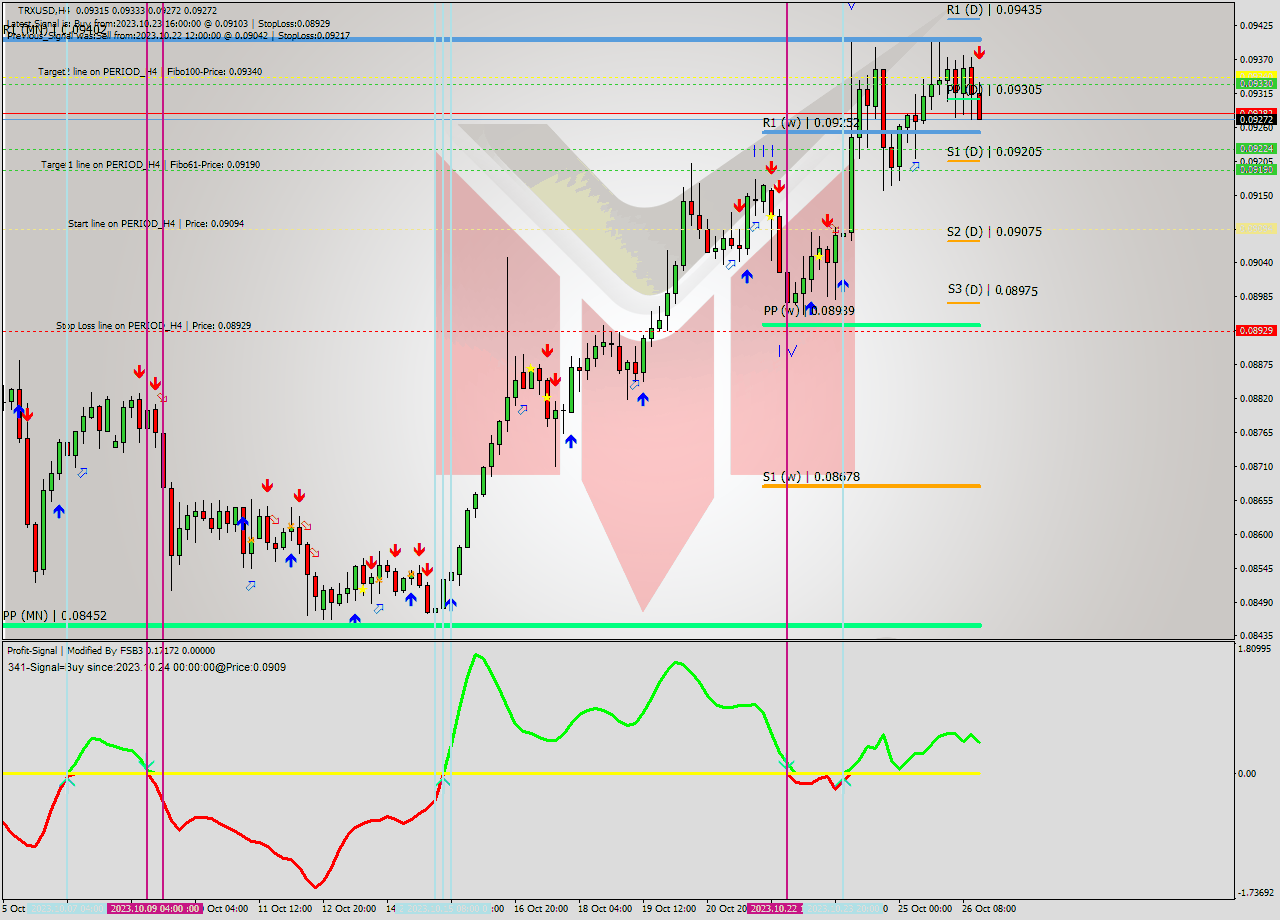Select the hollow blue up arrow during the 24 Oct rally
The height and width of the screenshot is (920, 1280).
(915, 166)
